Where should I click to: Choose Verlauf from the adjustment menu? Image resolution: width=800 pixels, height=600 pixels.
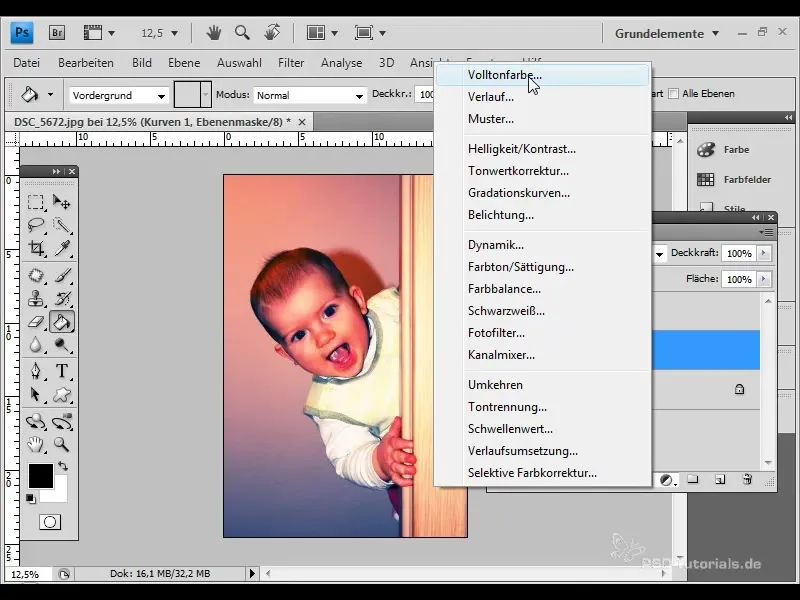tap(542, 97)
